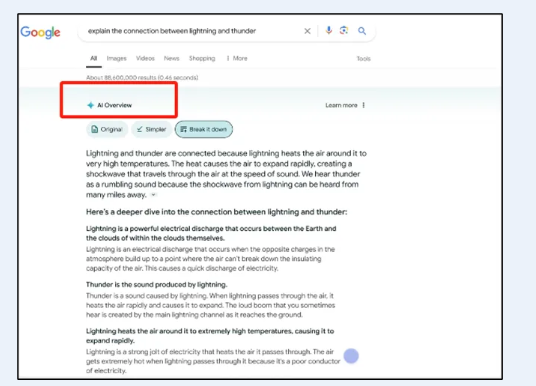Click the 'AI Overview' label
Screen dimensions: 536x386
click(x=115, y=105)
